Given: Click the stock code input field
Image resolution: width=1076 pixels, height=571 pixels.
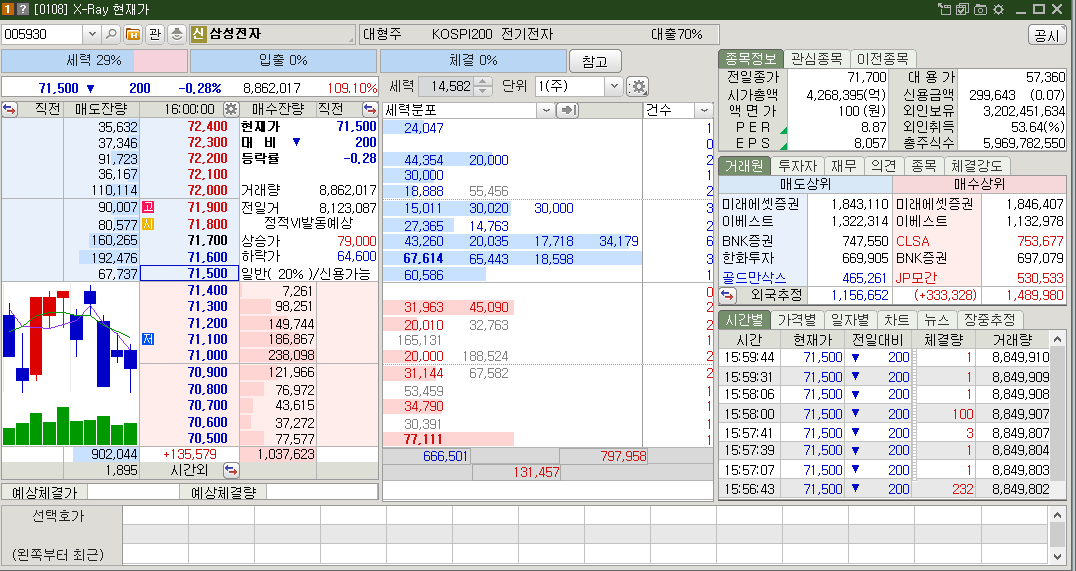Looking at the screenshot, I should [43, 34].
